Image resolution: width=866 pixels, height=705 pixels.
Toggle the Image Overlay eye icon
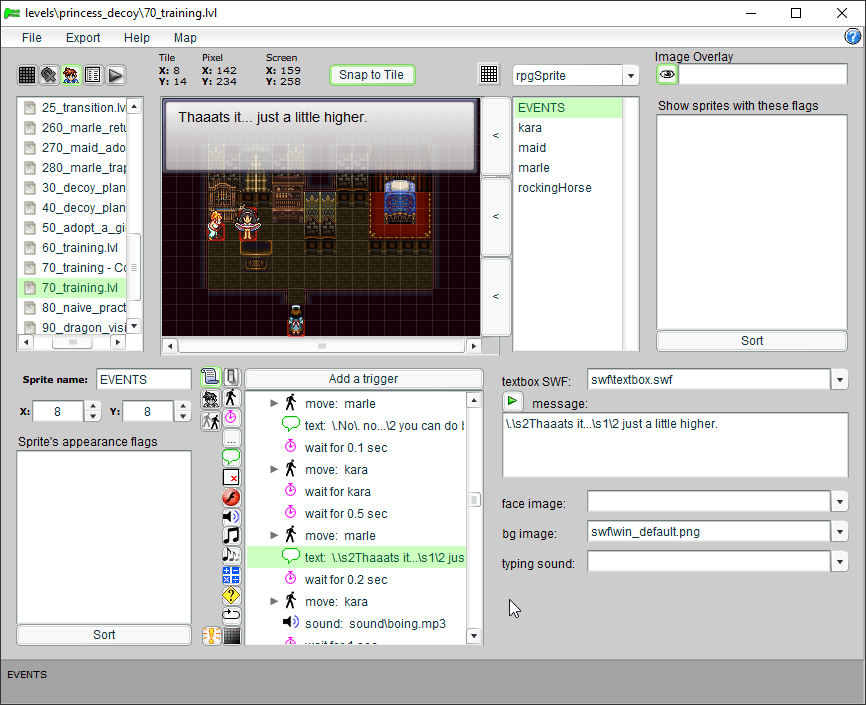click(667, 75)
